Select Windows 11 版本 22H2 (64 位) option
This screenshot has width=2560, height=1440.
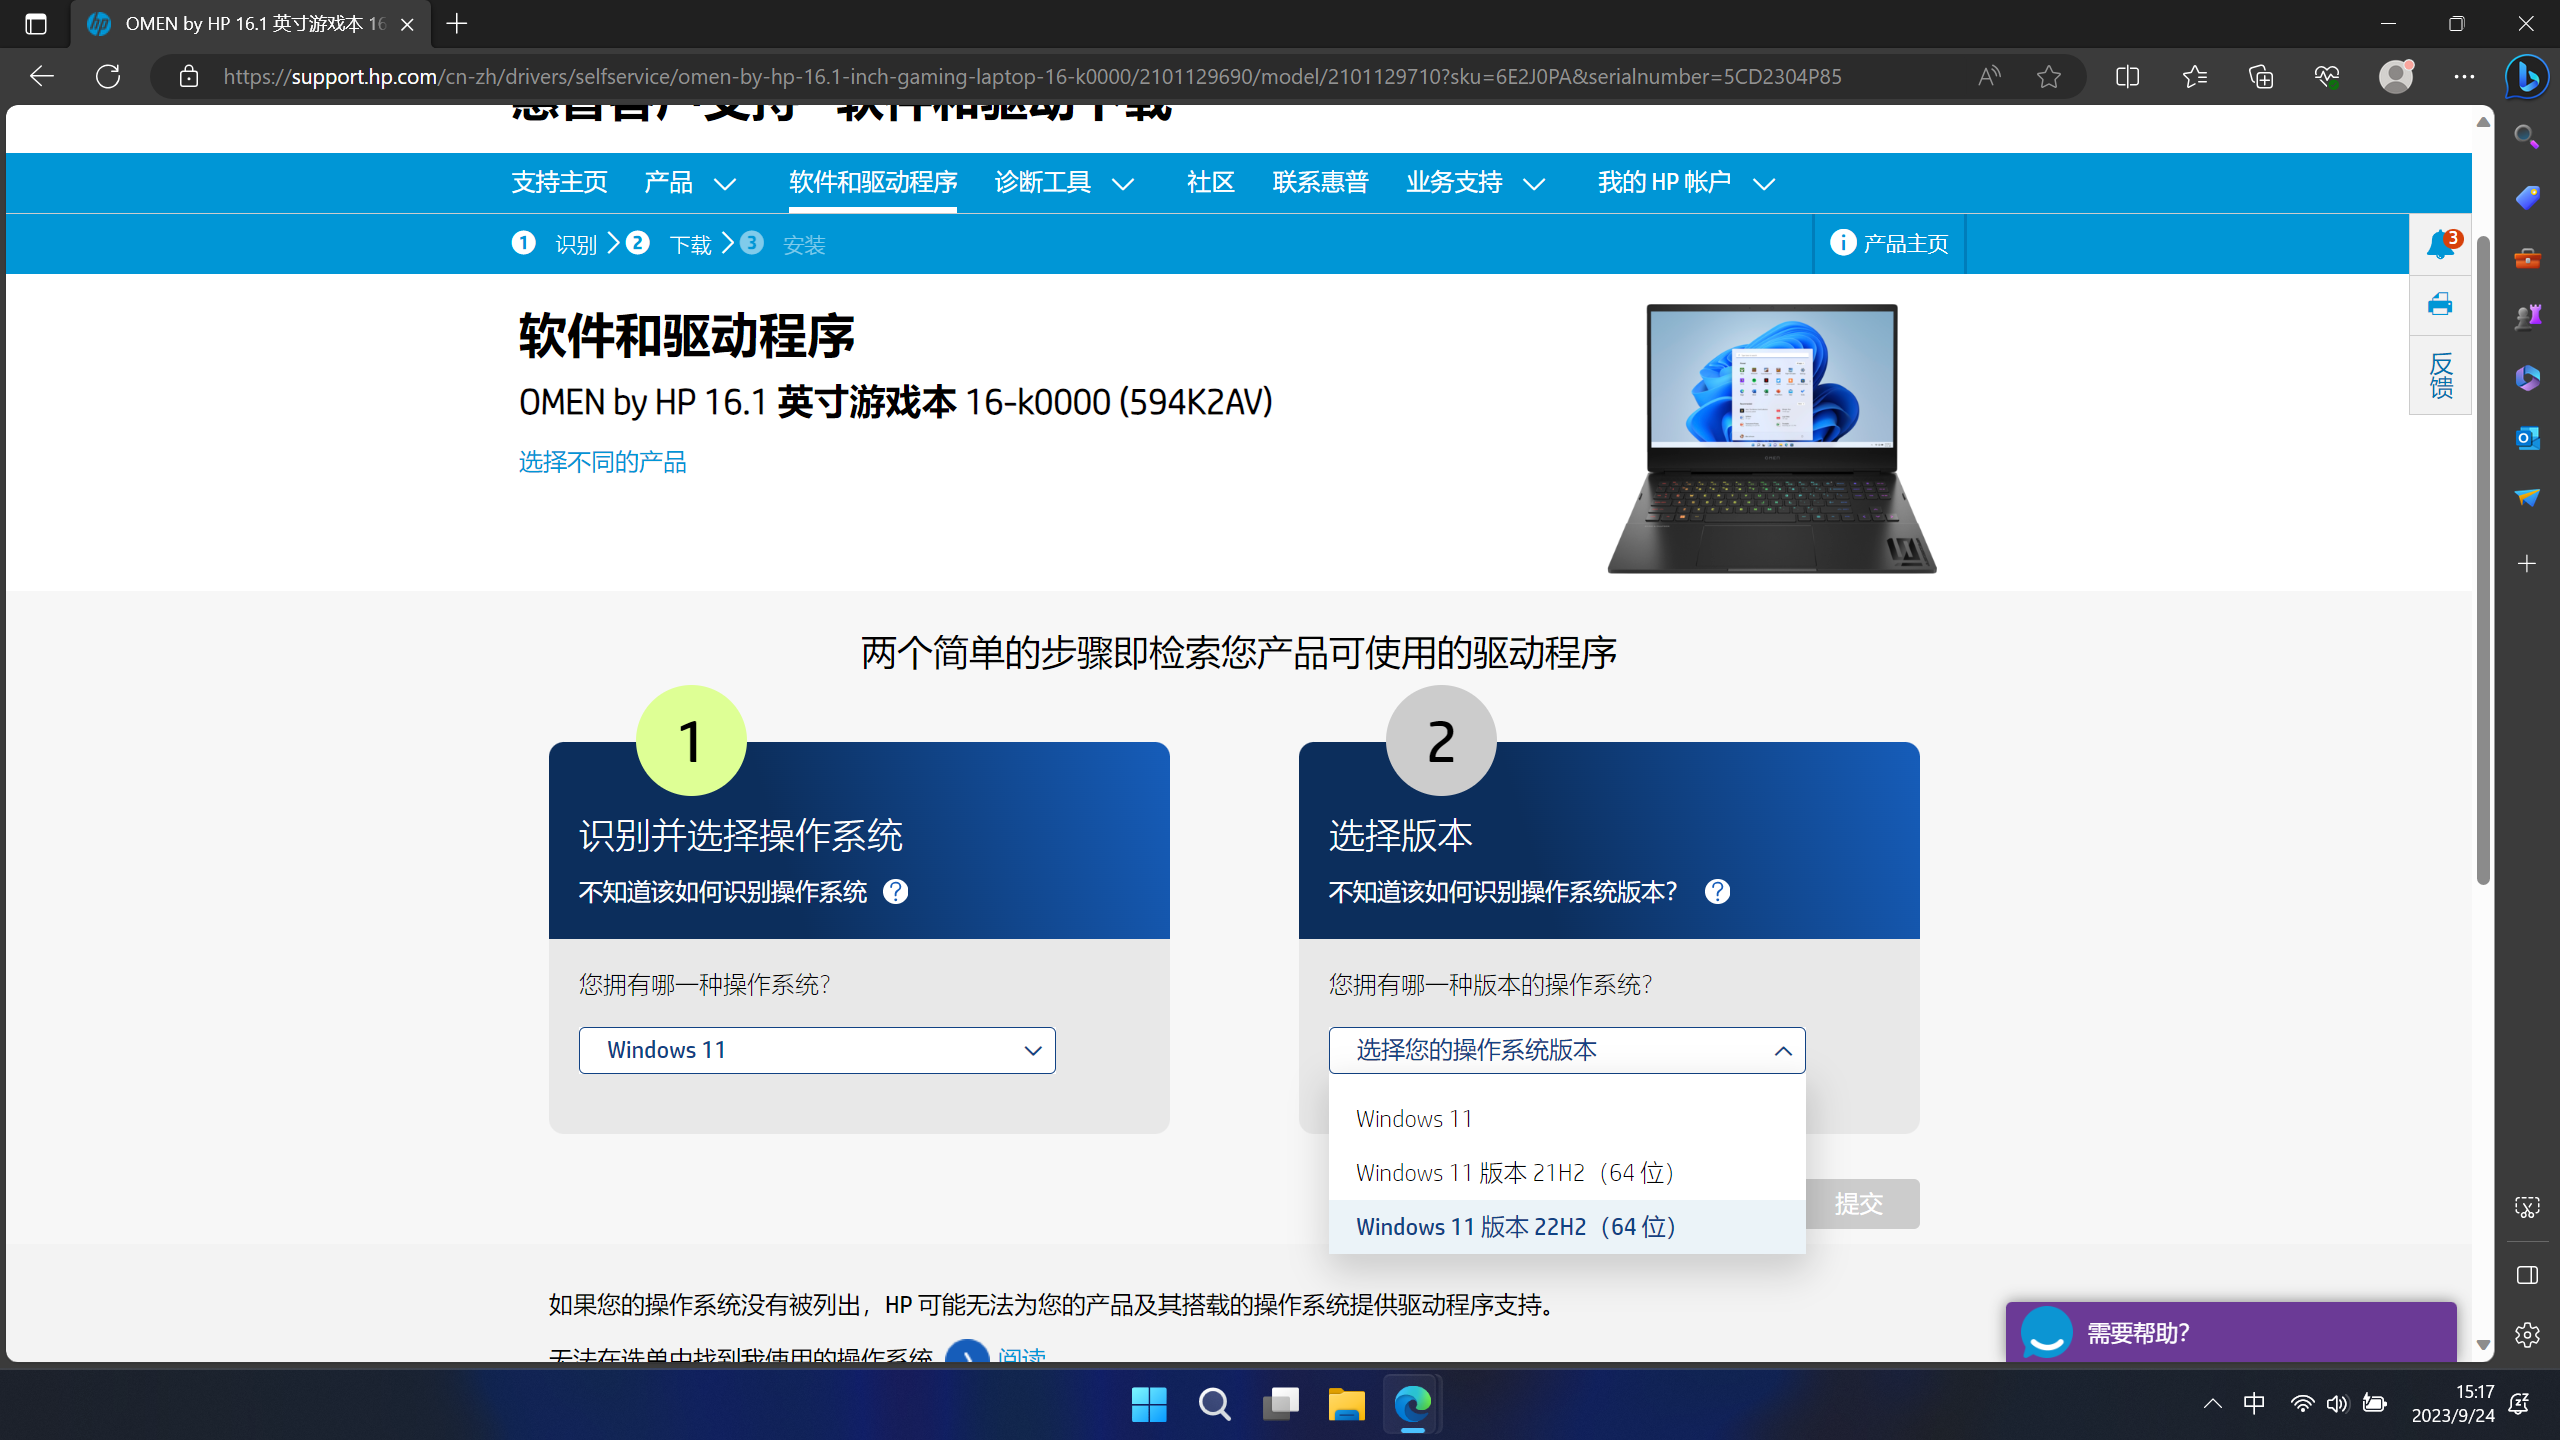1515,1227
